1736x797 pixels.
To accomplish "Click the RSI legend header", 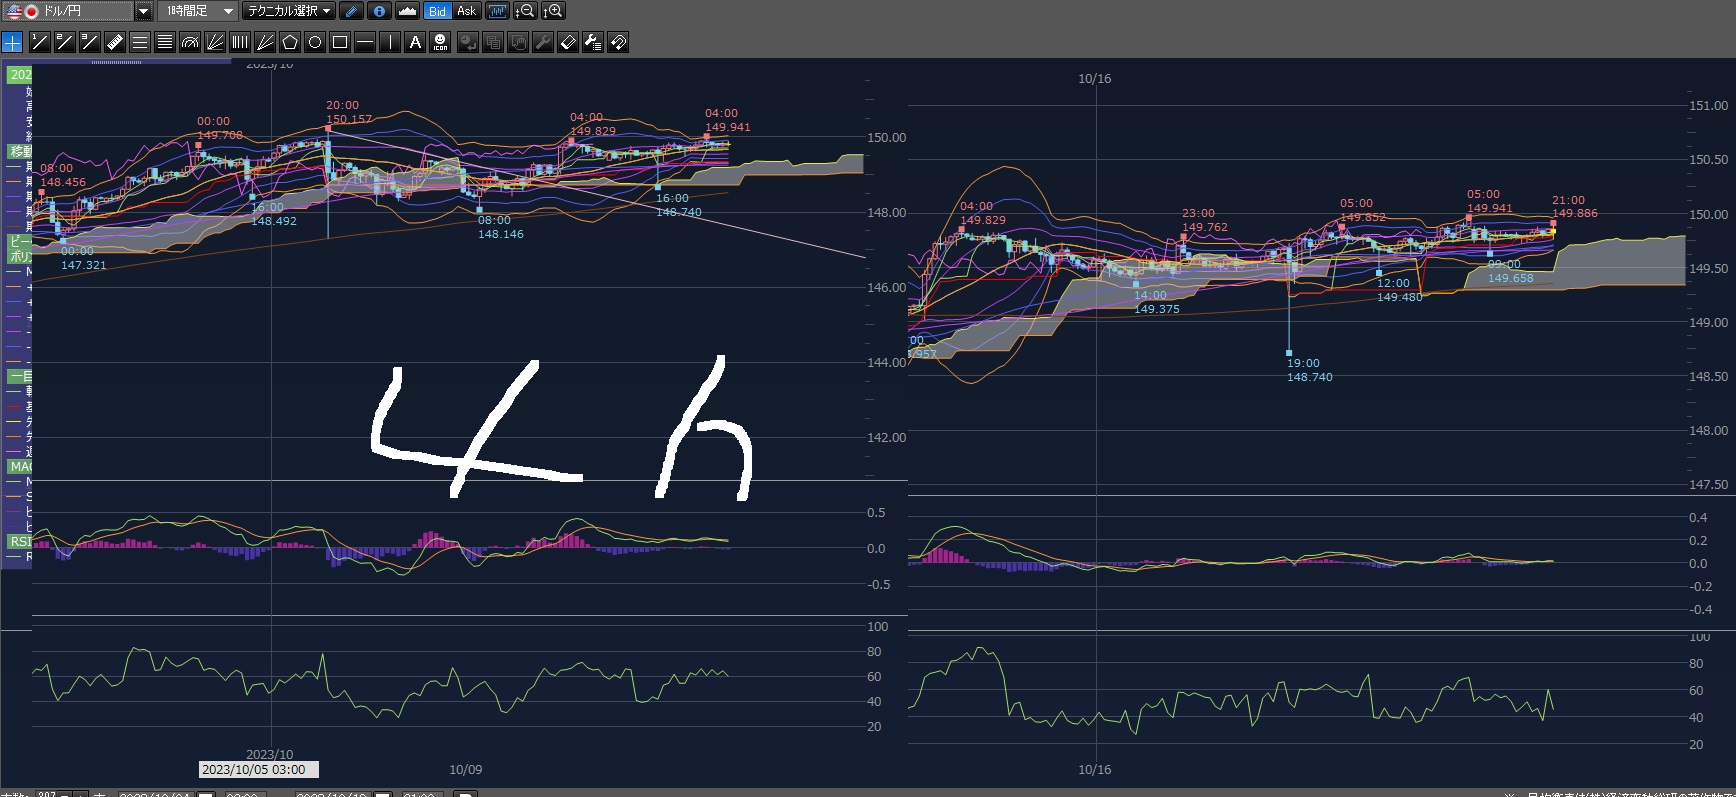I will coord(20,541).
